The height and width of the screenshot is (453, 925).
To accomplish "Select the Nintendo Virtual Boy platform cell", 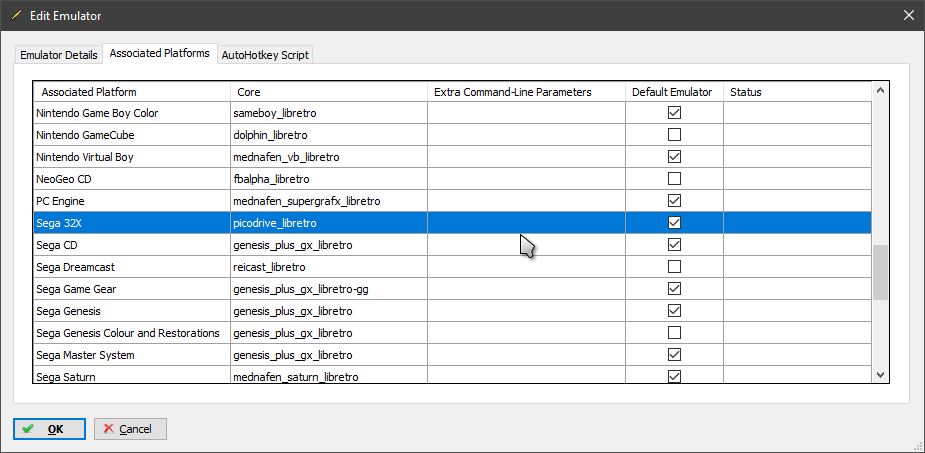I will click(x=132, y=157).
